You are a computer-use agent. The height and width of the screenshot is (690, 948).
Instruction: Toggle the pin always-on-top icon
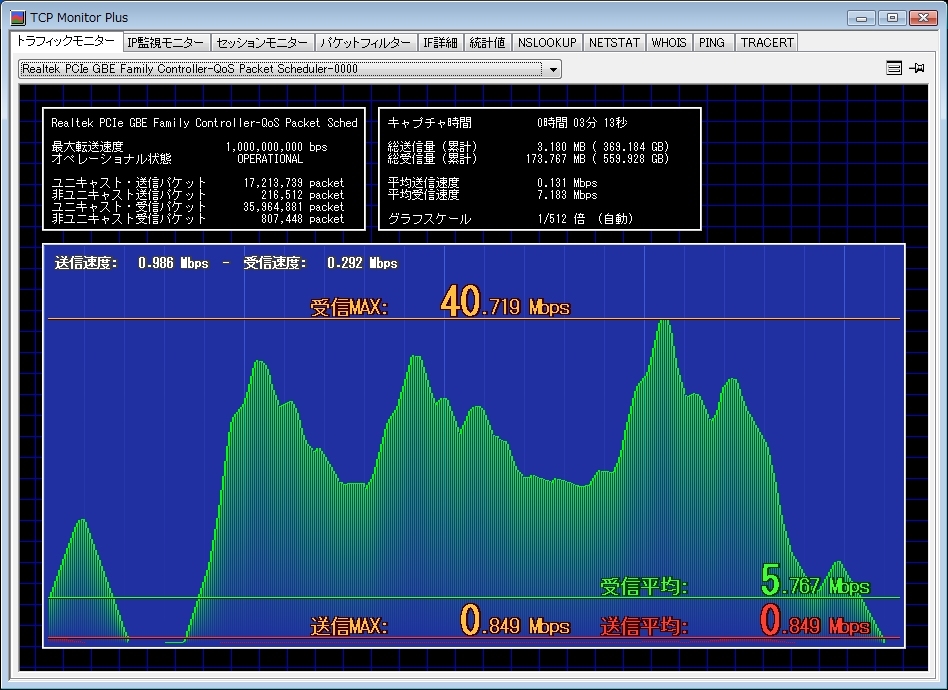pyautogui.click(x=917, y=68)
